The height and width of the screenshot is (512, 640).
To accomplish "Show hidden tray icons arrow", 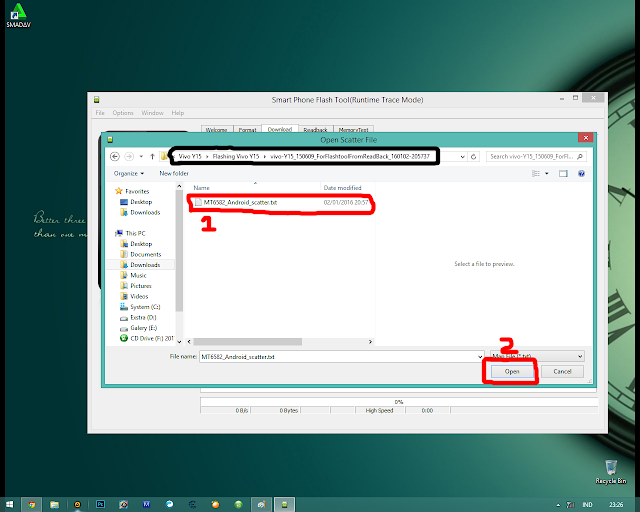I will [x=558, y=505].
